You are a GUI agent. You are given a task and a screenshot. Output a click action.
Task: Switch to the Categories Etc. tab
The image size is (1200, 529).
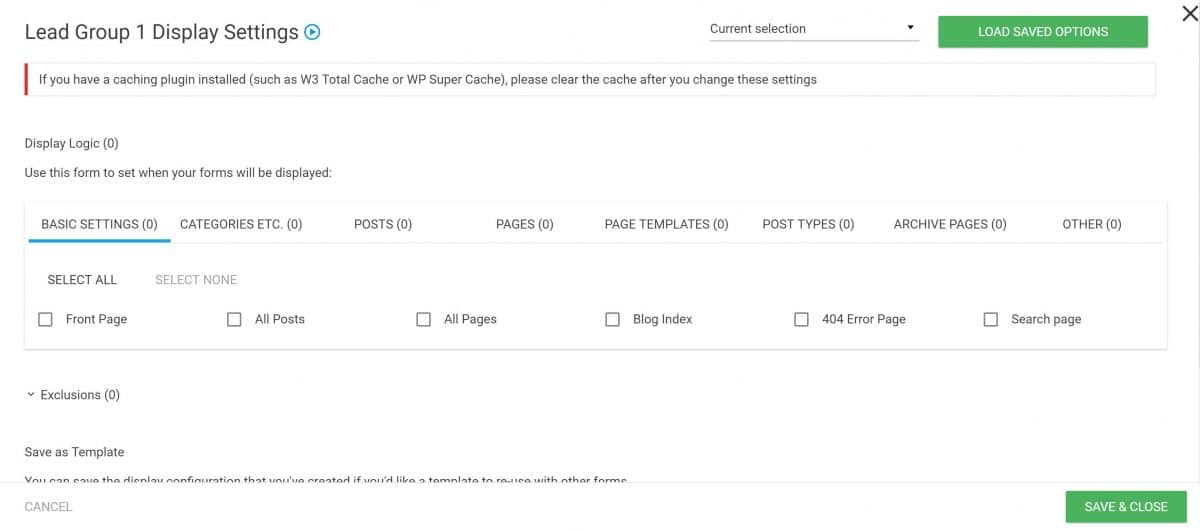click(x=241, y=224)
